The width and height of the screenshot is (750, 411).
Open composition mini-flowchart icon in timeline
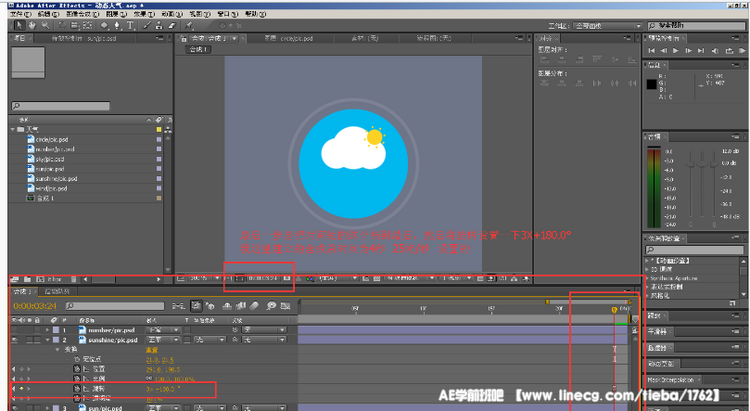(x=179, y=306)
